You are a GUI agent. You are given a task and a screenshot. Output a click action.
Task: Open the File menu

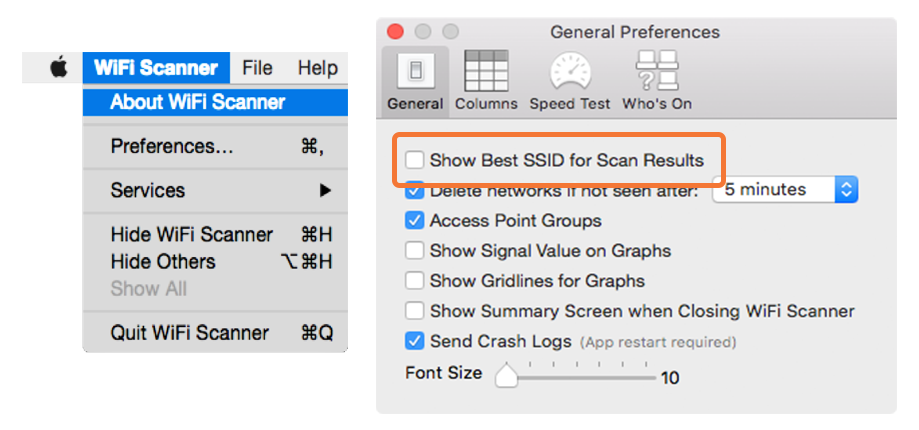pyautogui.click(x=257, y=68)
